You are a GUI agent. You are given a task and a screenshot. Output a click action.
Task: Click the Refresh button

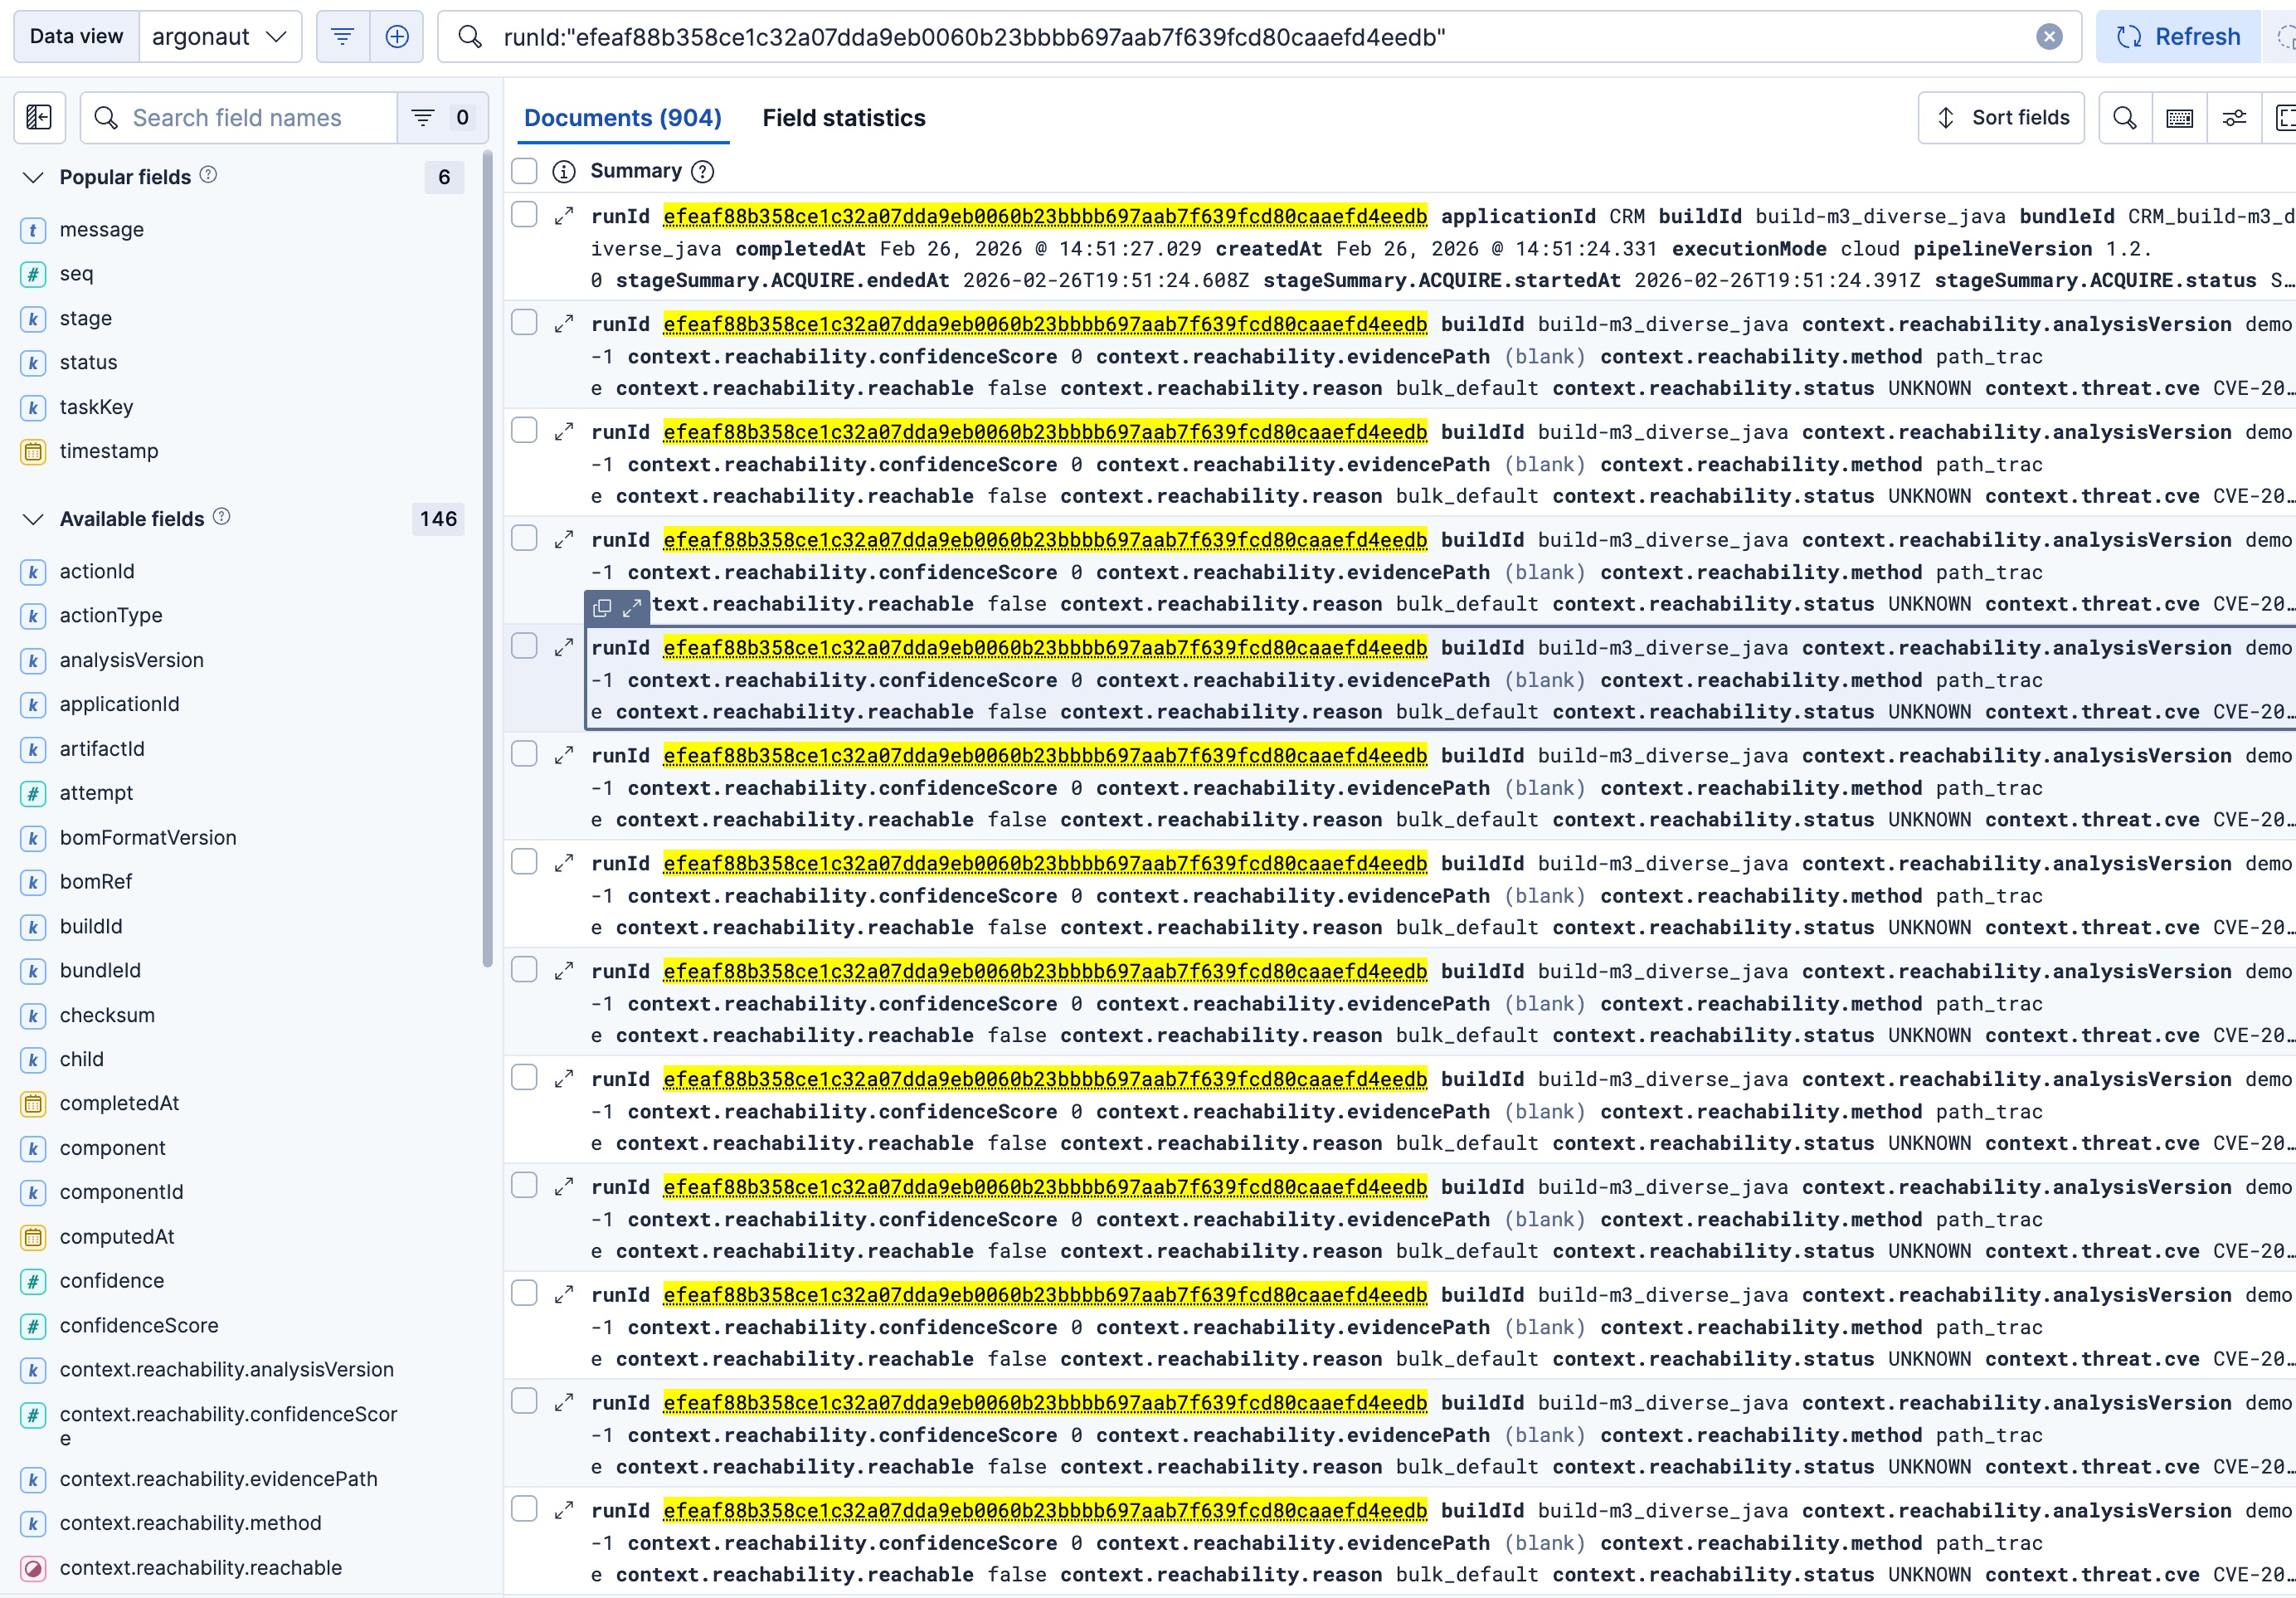2178,37
